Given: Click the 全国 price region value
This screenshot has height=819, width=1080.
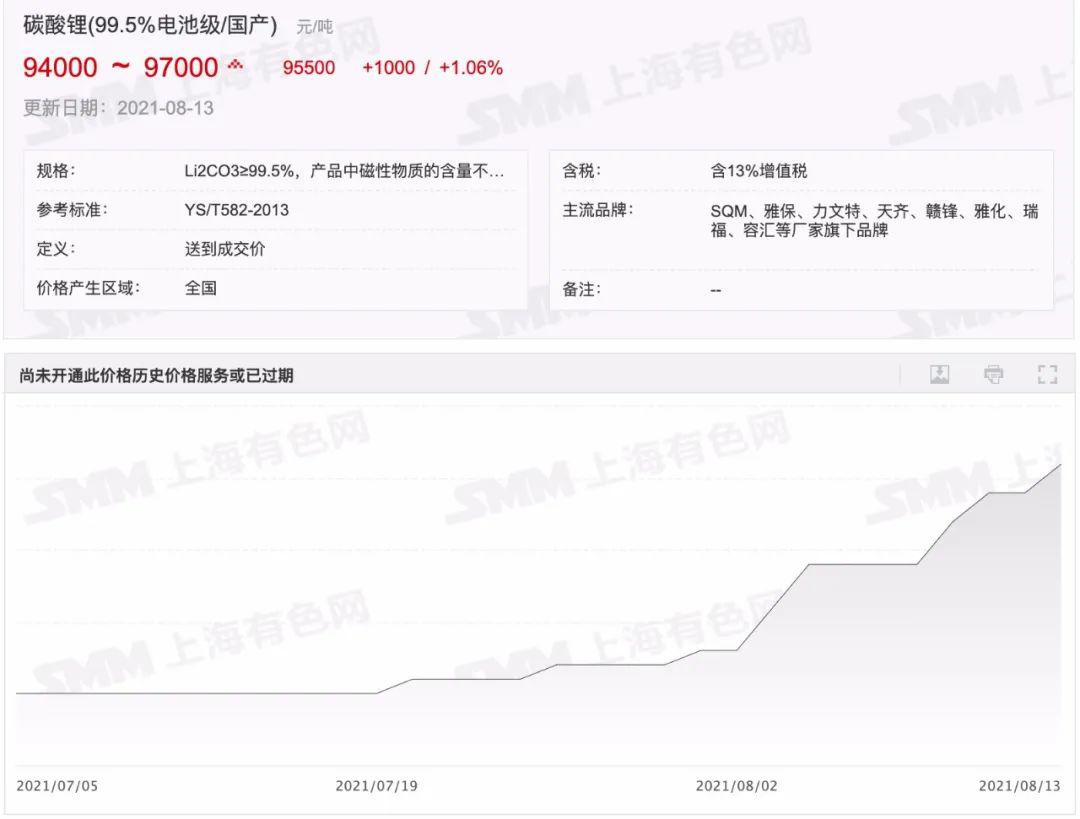Looking at the screenshot, I should tap(200, 288).
